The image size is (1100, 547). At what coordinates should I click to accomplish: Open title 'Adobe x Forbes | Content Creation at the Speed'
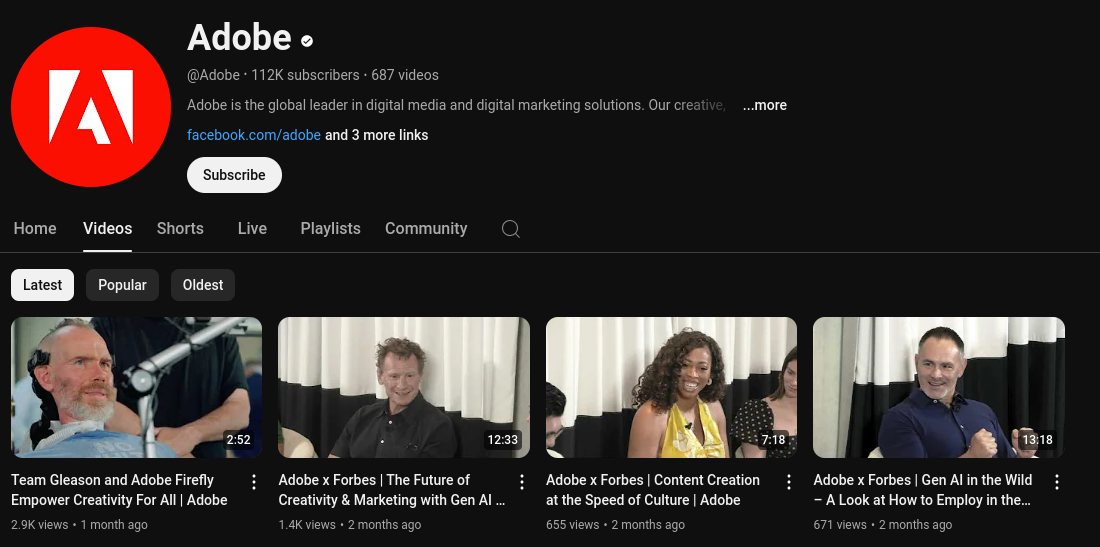coord(652,490)
